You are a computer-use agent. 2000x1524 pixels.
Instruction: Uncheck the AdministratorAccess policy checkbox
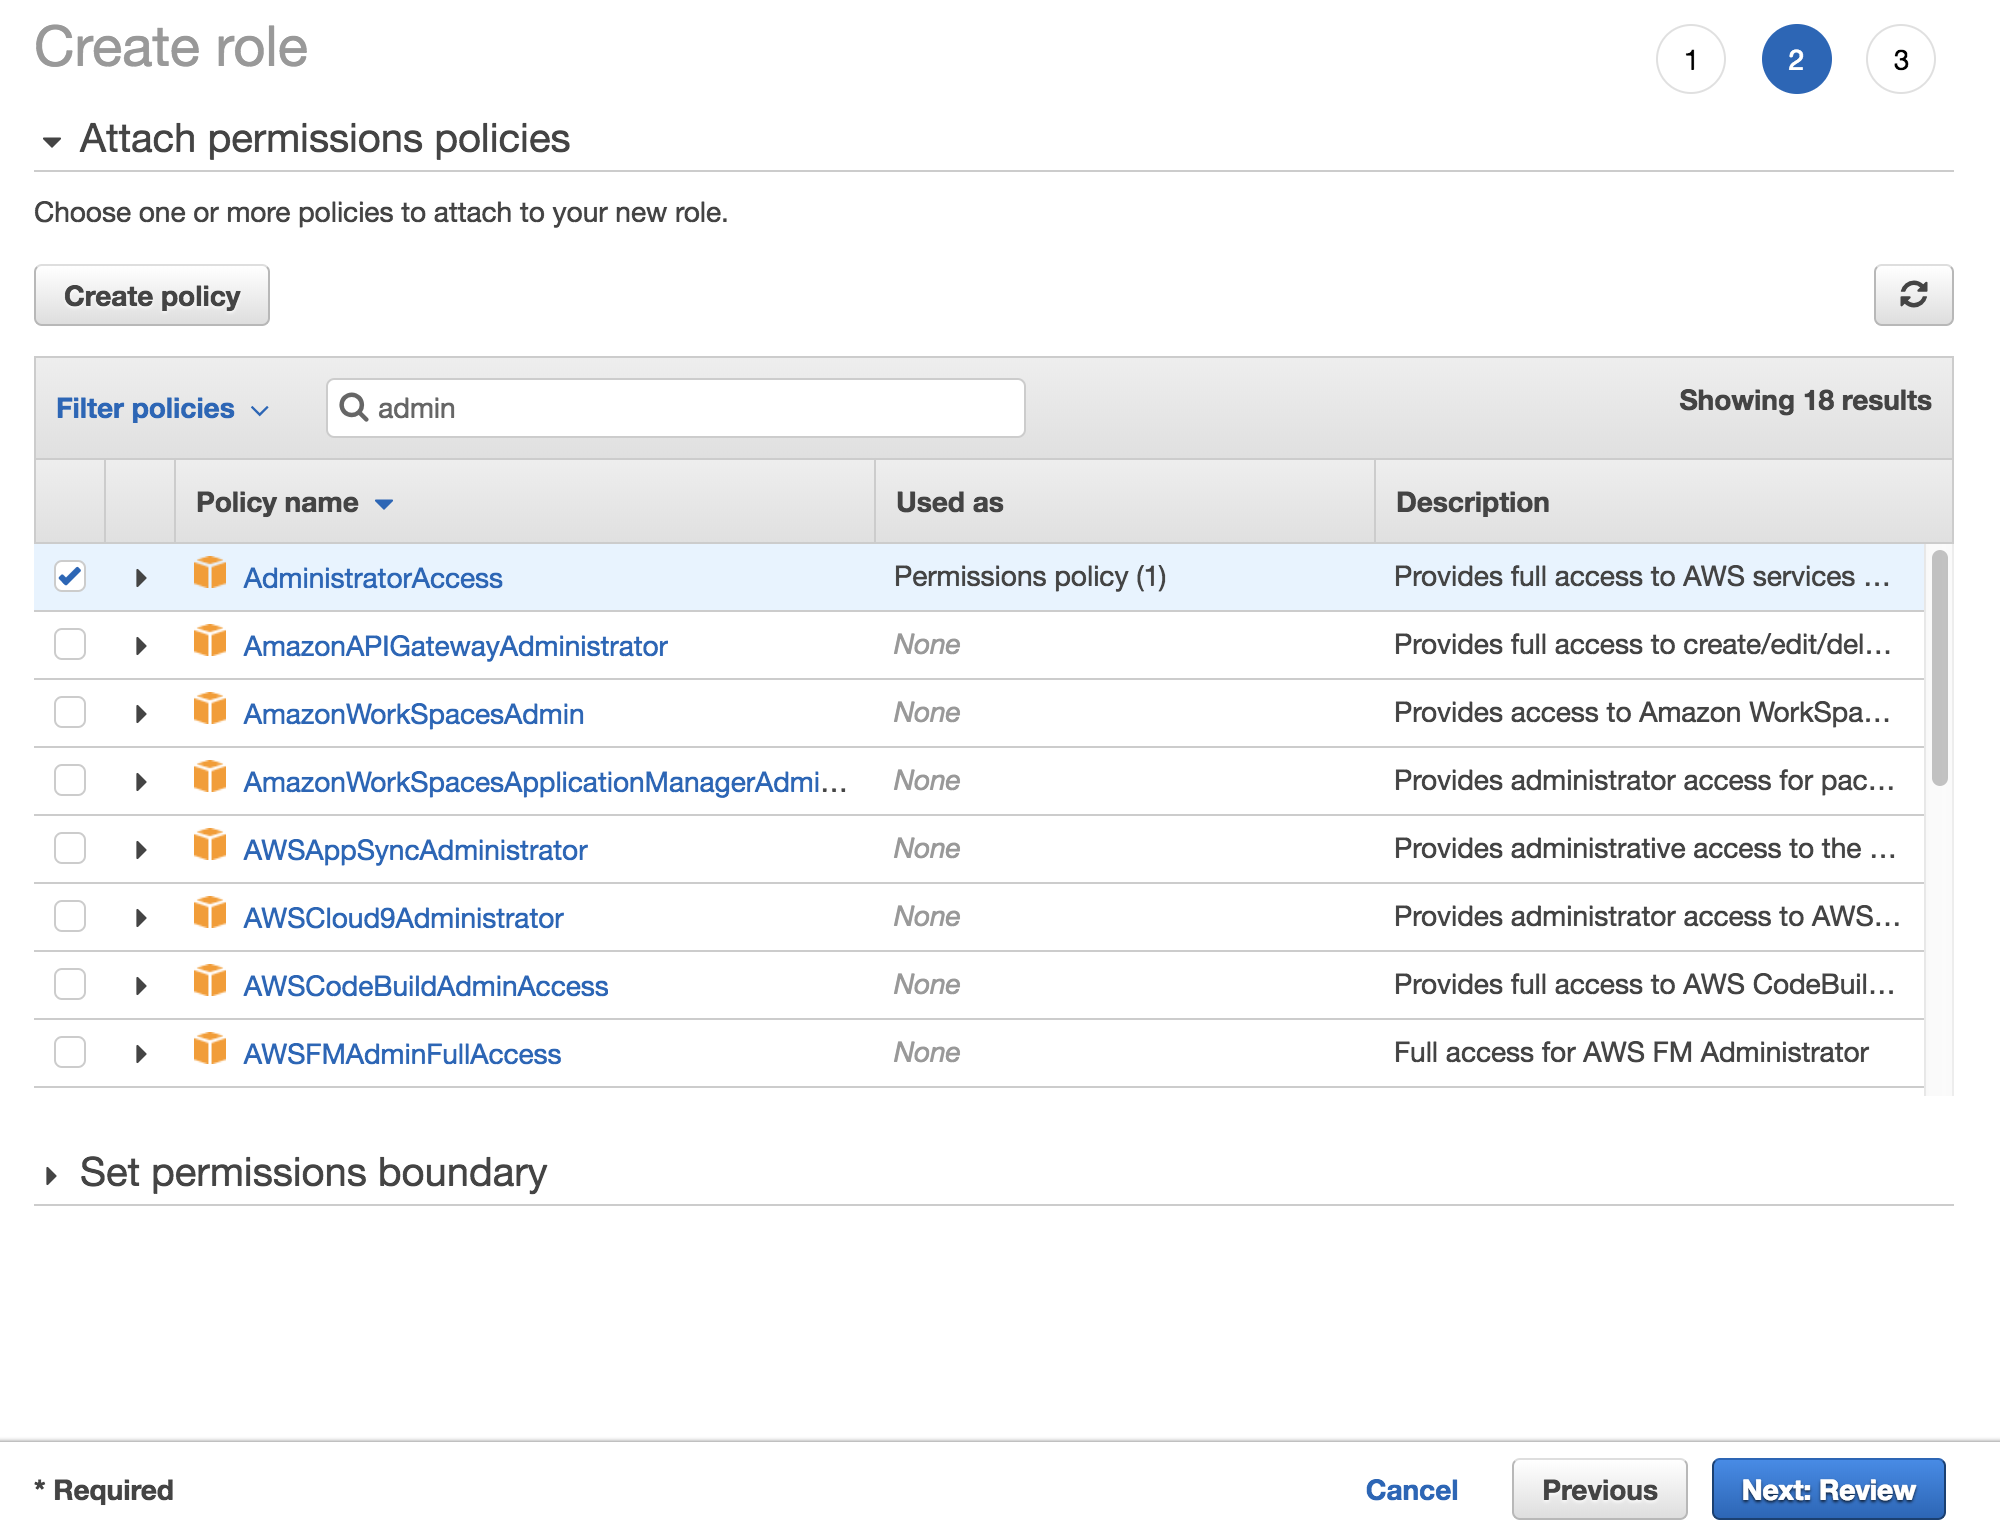click(69, 576)
